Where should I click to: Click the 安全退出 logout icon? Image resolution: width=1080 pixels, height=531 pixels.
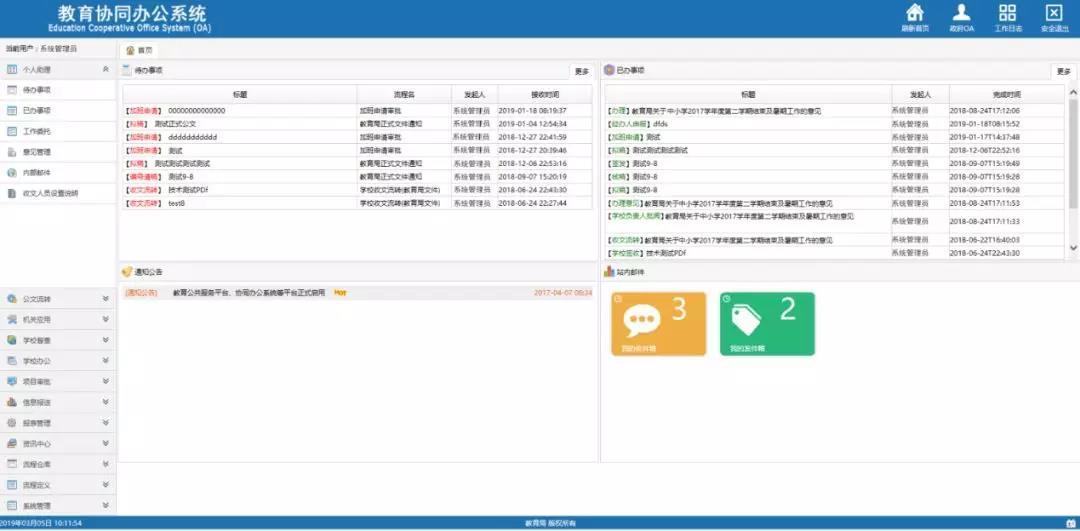pos(1054,13)
